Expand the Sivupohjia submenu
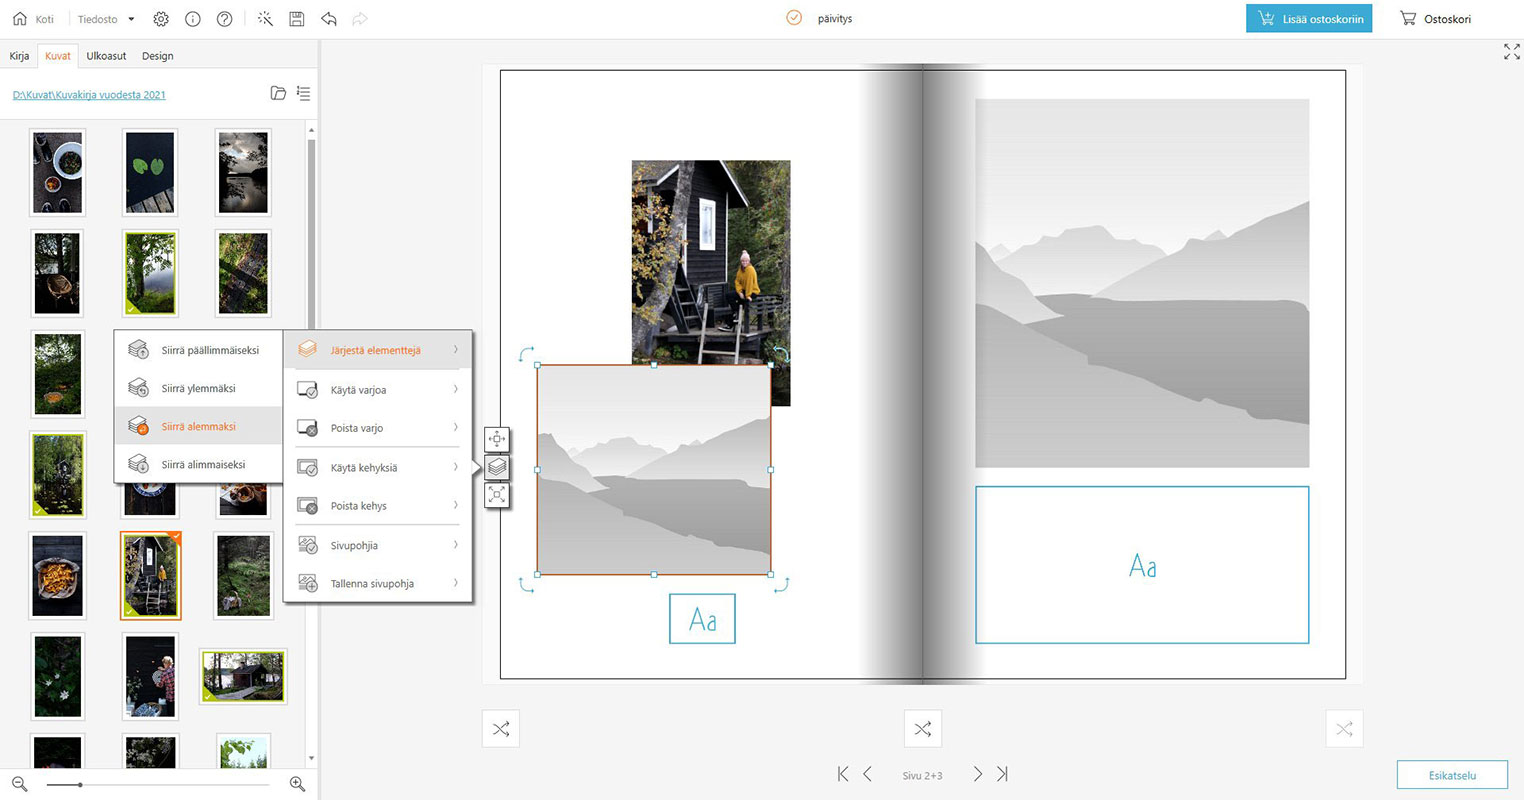This screenshot has width=1524, height=800. tap(378, 546)
